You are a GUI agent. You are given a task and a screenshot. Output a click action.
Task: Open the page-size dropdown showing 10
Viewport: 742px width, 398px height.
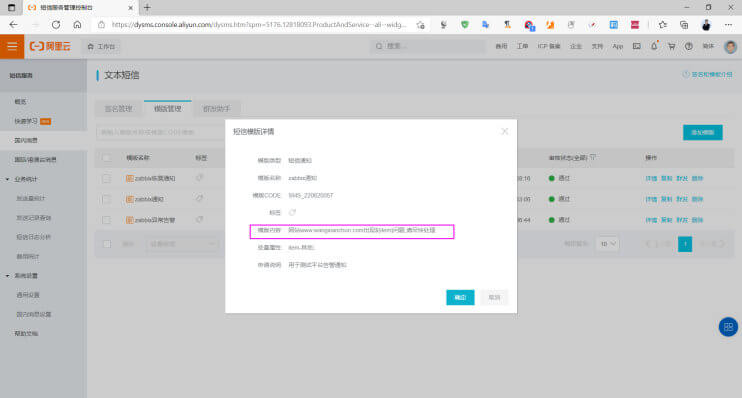(607, 244)
